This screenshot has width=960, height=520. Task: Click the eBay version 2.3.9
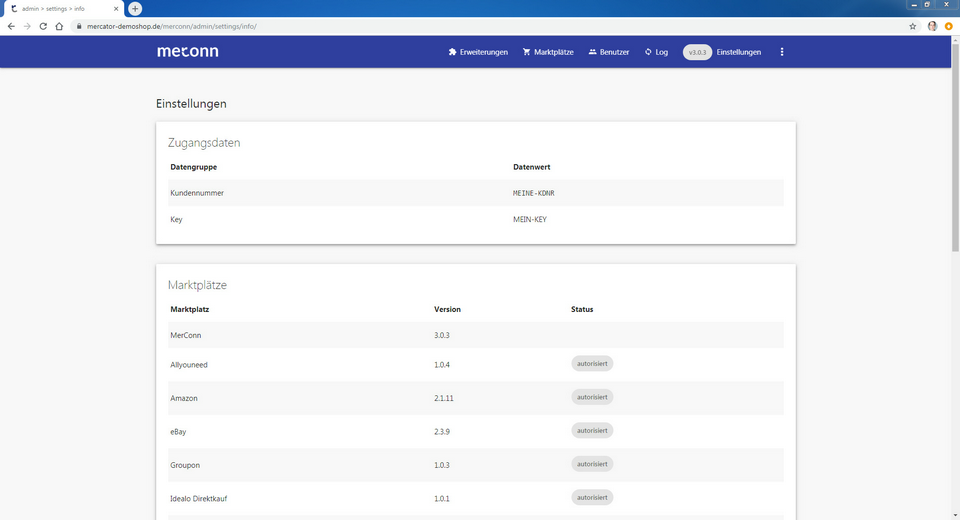[x=442, y=432]
